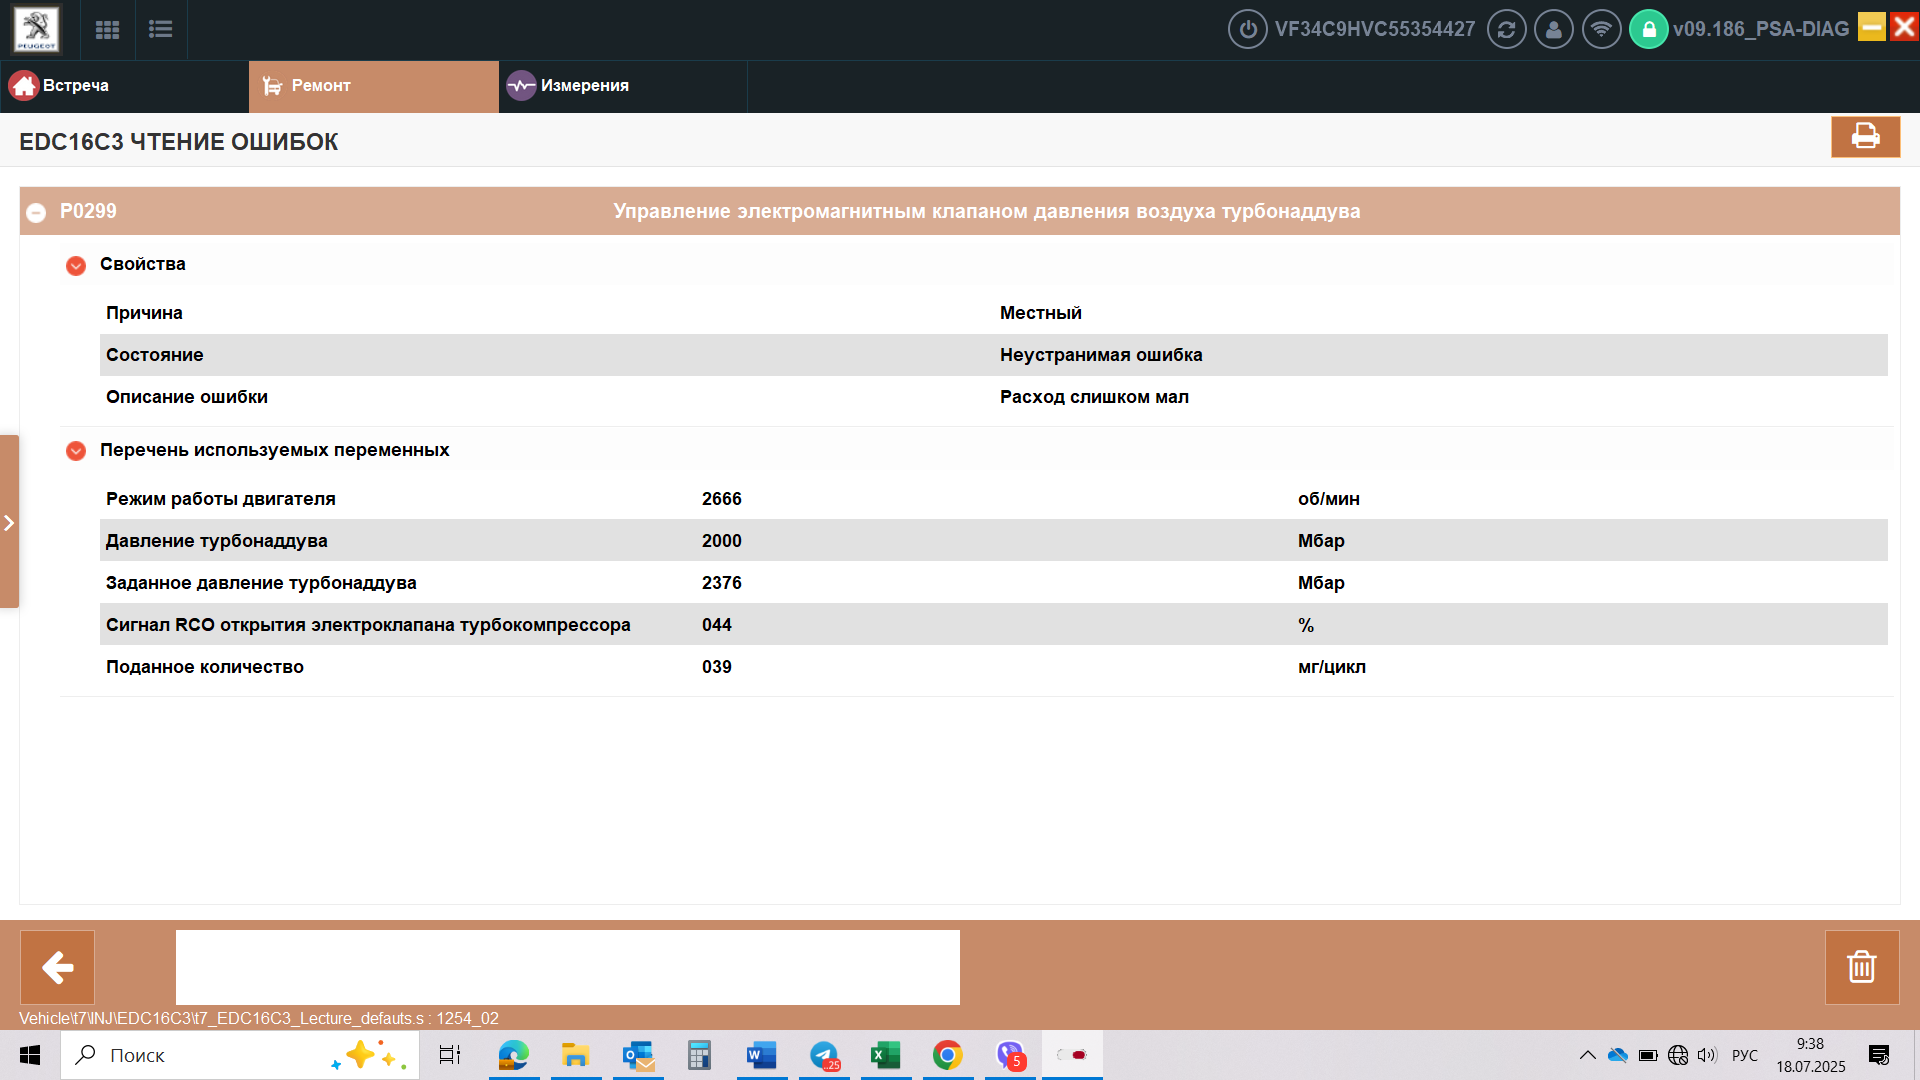Screen dimensions: 1920x1080
Task: Click the refresh sync icon
Action: 1506,29
